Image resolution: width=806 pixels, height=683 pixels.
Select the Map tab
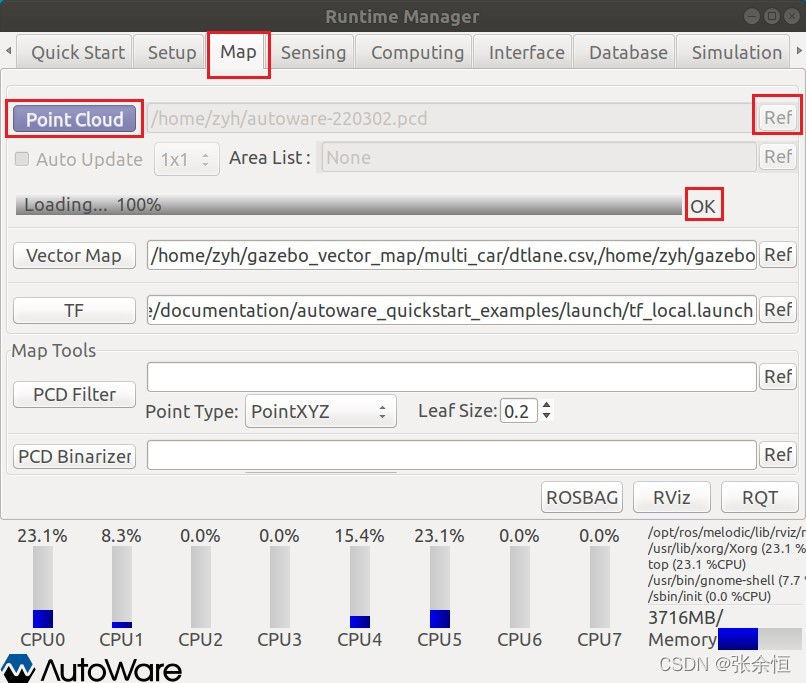pyautogui.click(x=239, y=51)
